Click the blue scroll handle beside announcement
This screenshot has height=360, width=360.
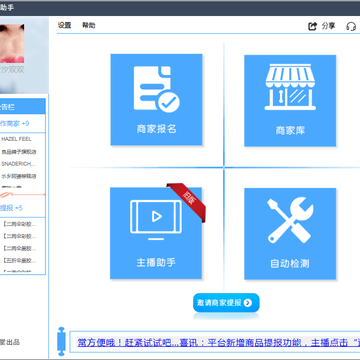click(x=61, y=341)
